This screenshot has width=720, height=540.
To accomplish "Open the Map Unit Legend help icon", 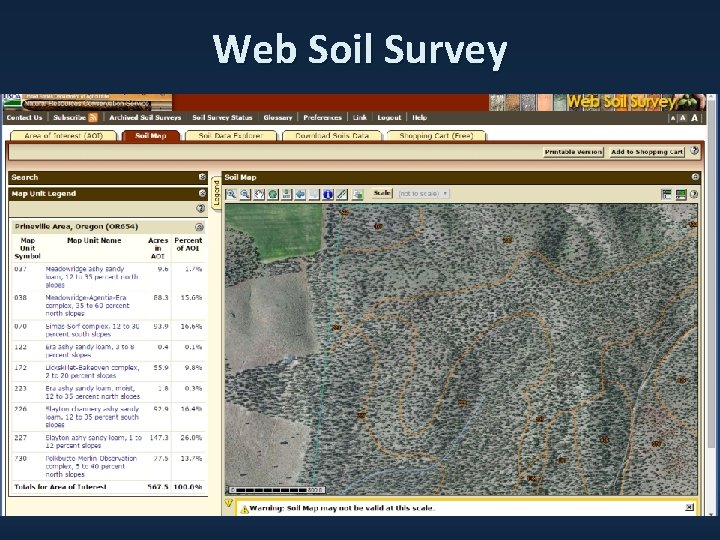I will (x=201, y=208).
